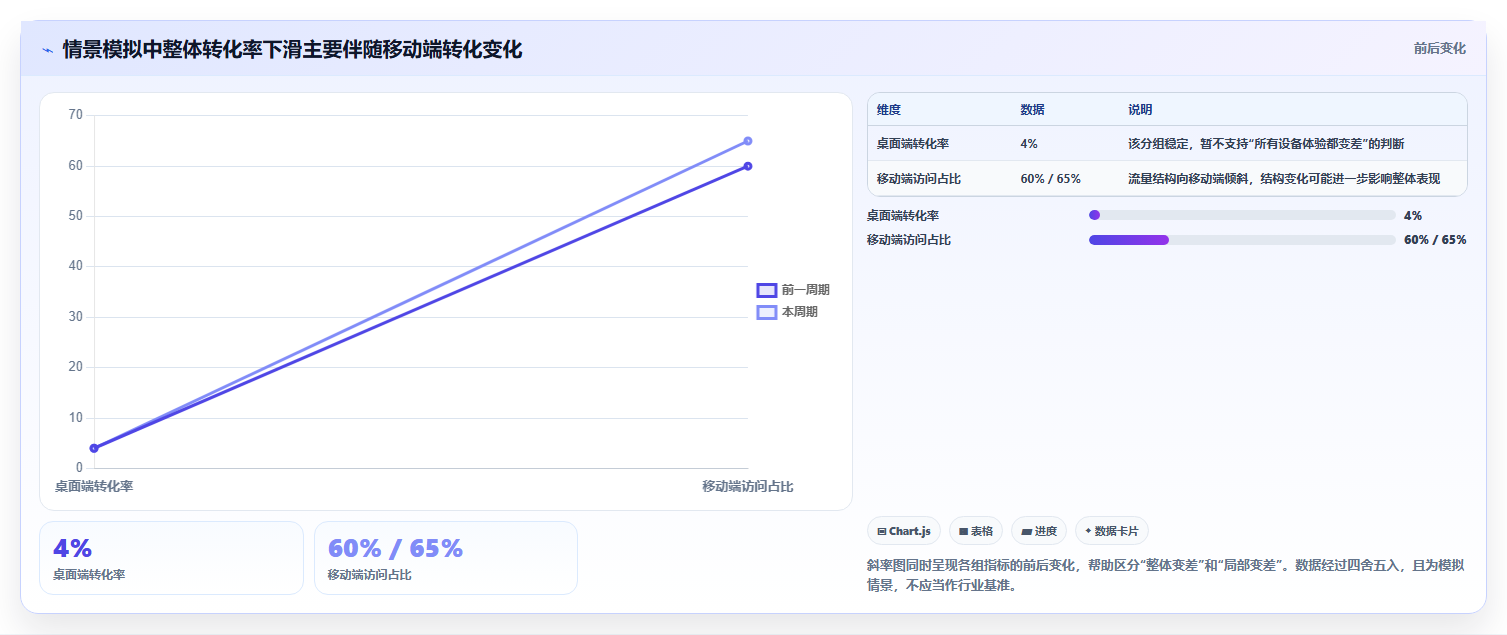
Task: Click the 移动端访问占比 progress bar
Action: pyautogui.click(x=1242, y=240)
